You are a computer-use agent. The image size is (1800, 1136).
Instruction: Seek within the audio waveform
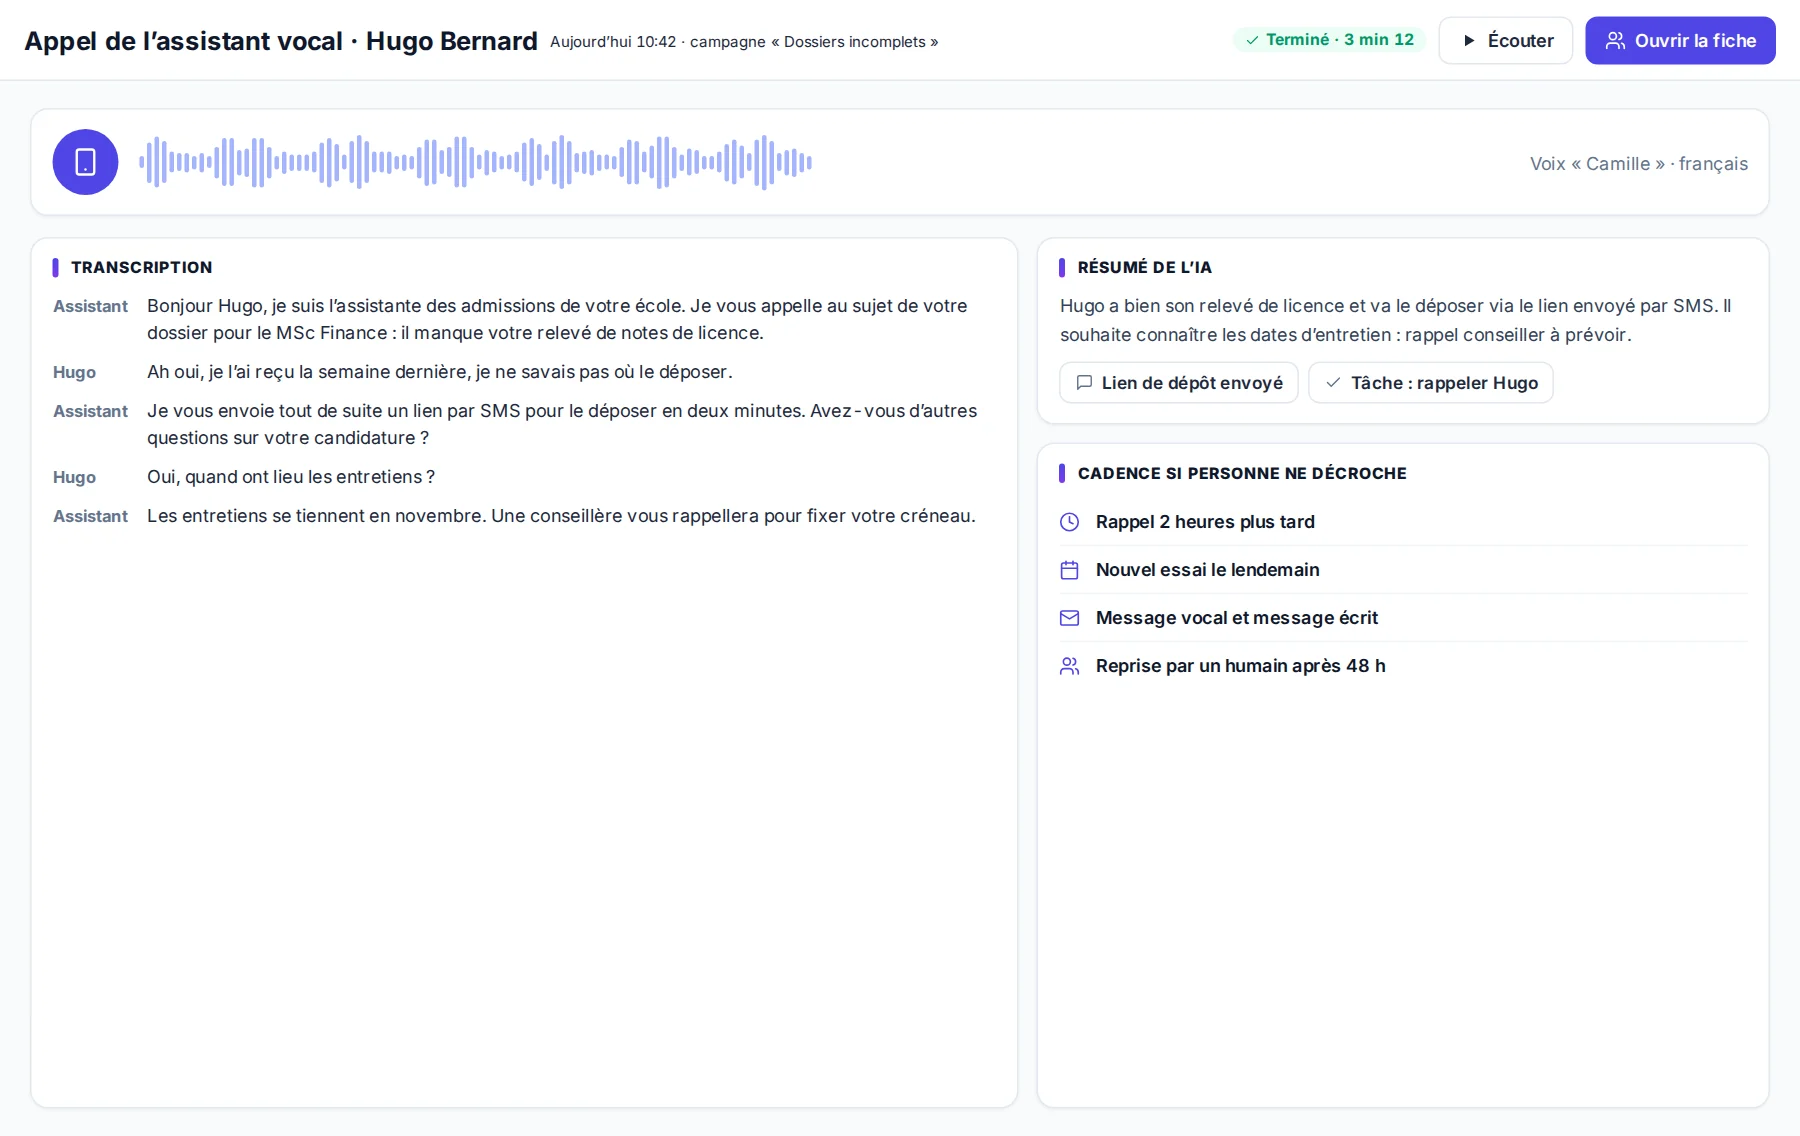[x=475, y=162]
